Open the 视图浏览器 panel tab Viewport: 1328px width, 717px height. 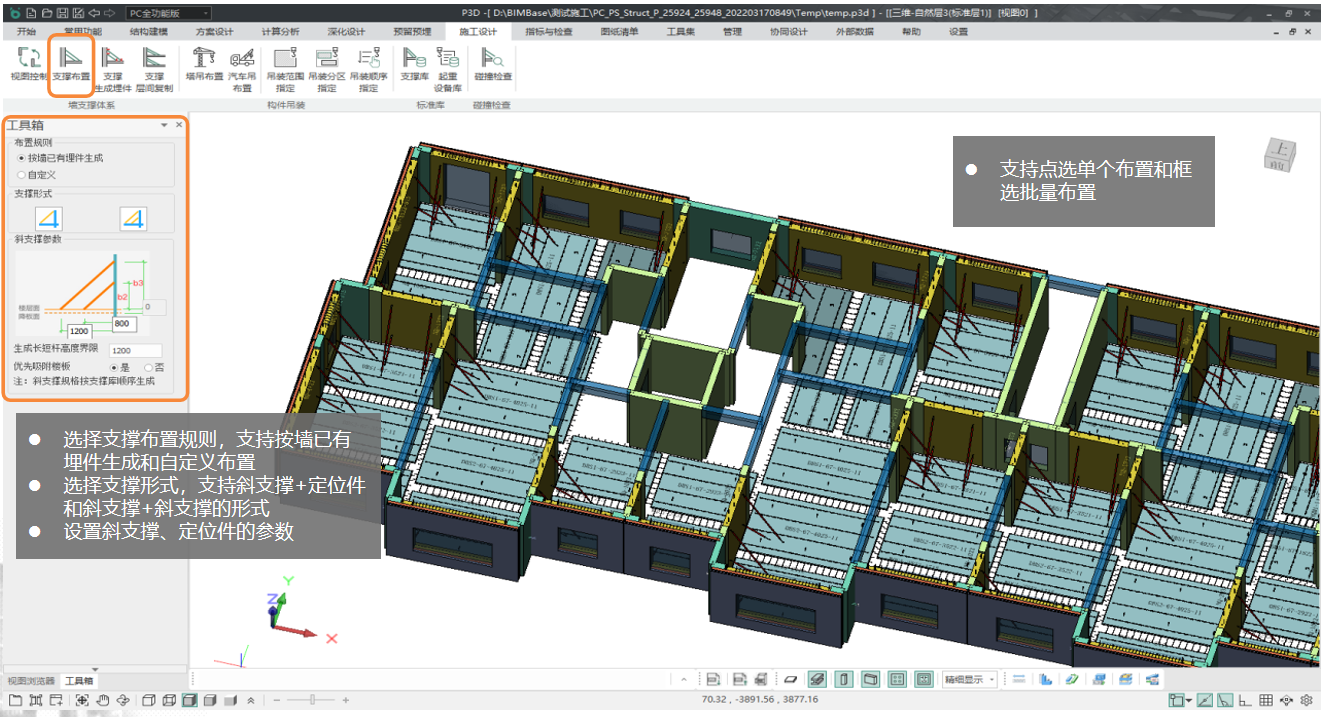tap(31, 681)
